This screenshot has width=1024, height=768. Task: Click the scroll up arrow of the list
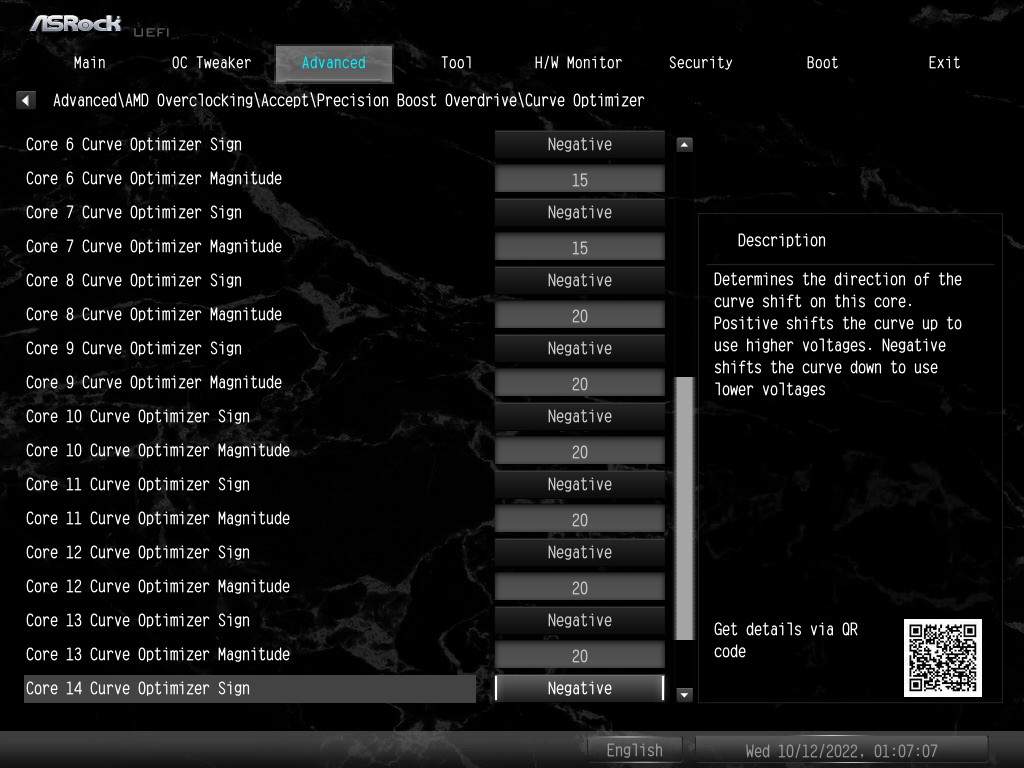684,144
